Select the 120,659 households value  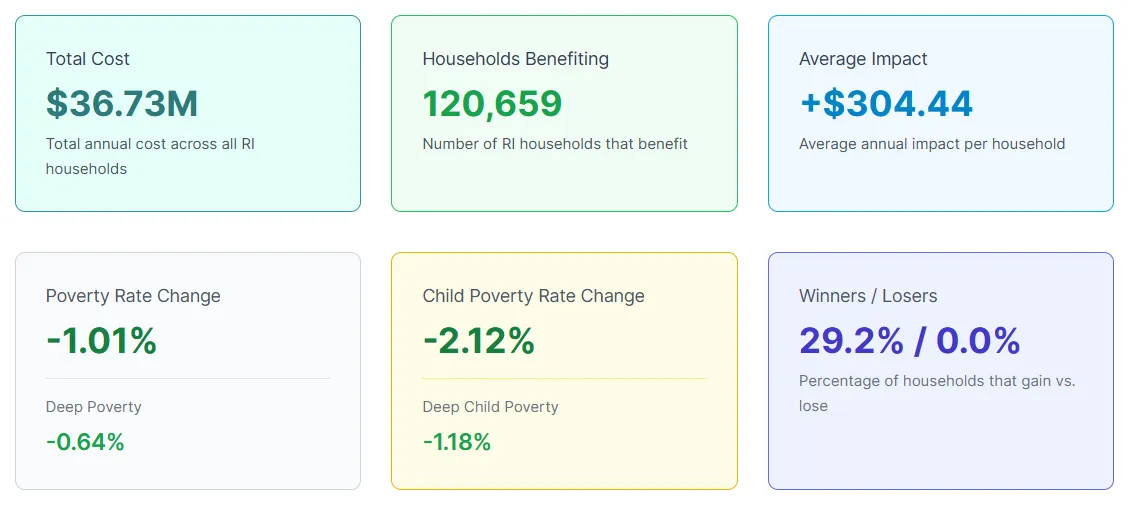click(492, 103)
